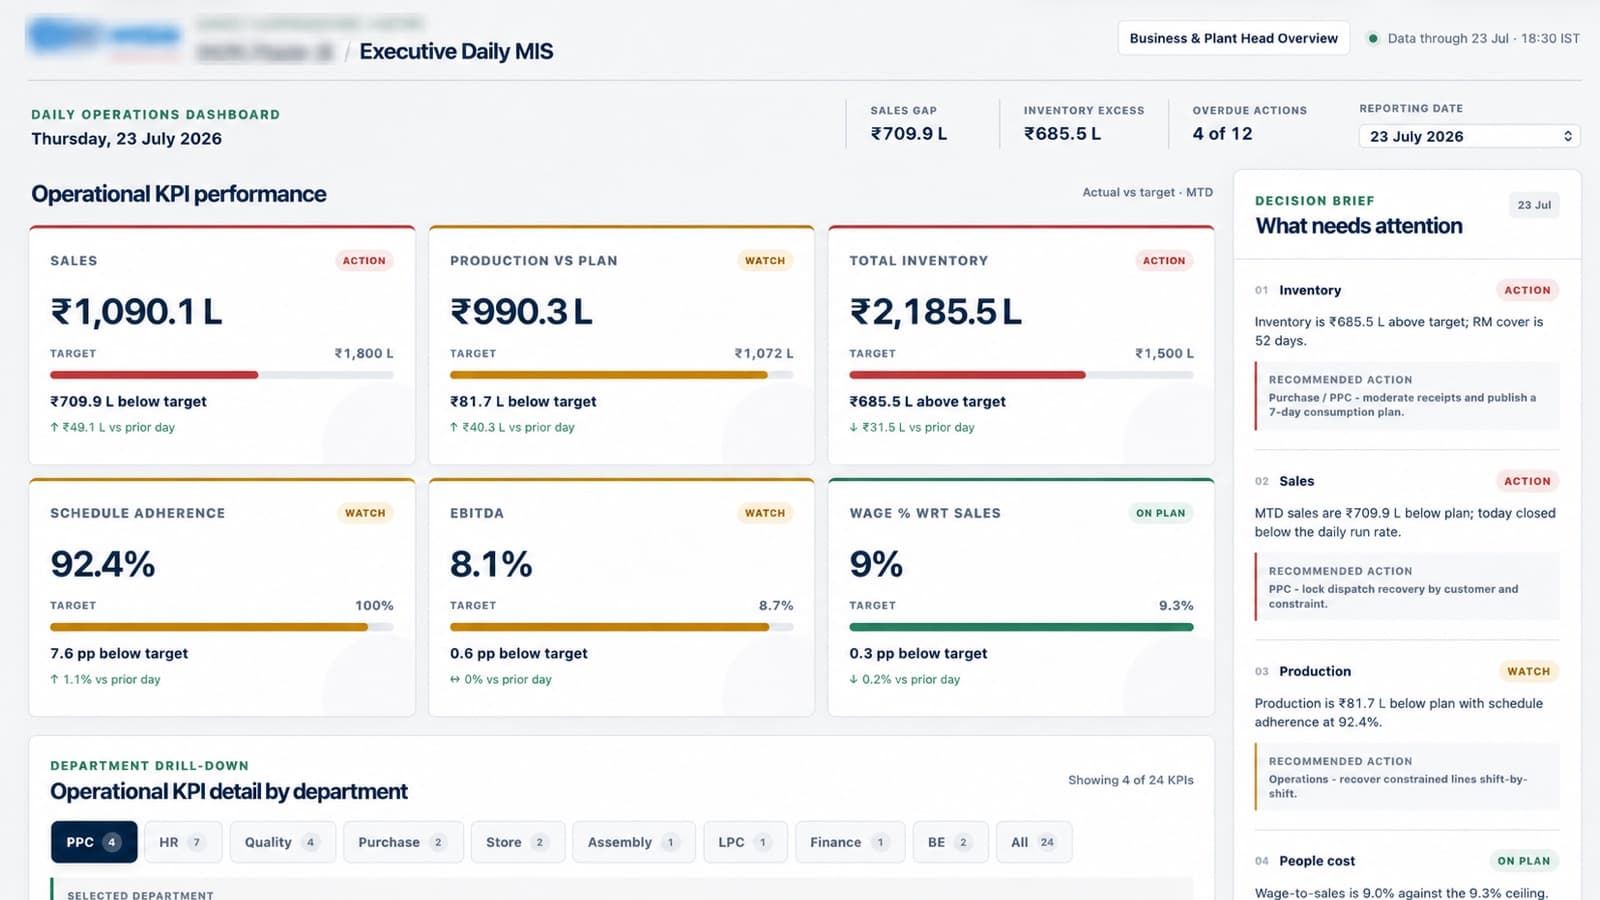Click the up arrow beside ₹49.1 L vs prior day
Screen dimensions: 1600x900
tap(54, 427)
